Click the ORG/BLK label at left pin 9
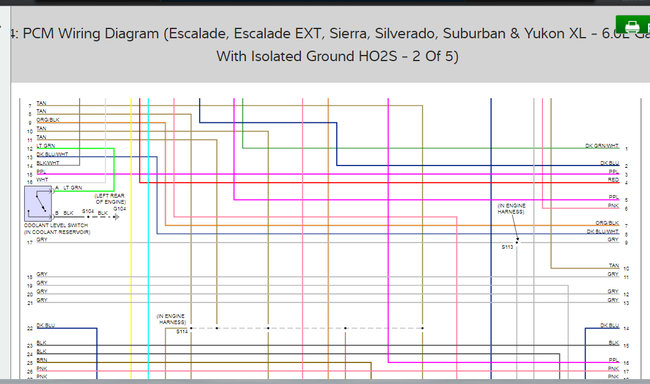The width and height of the screenshot is (650, 384). [48, 119]
